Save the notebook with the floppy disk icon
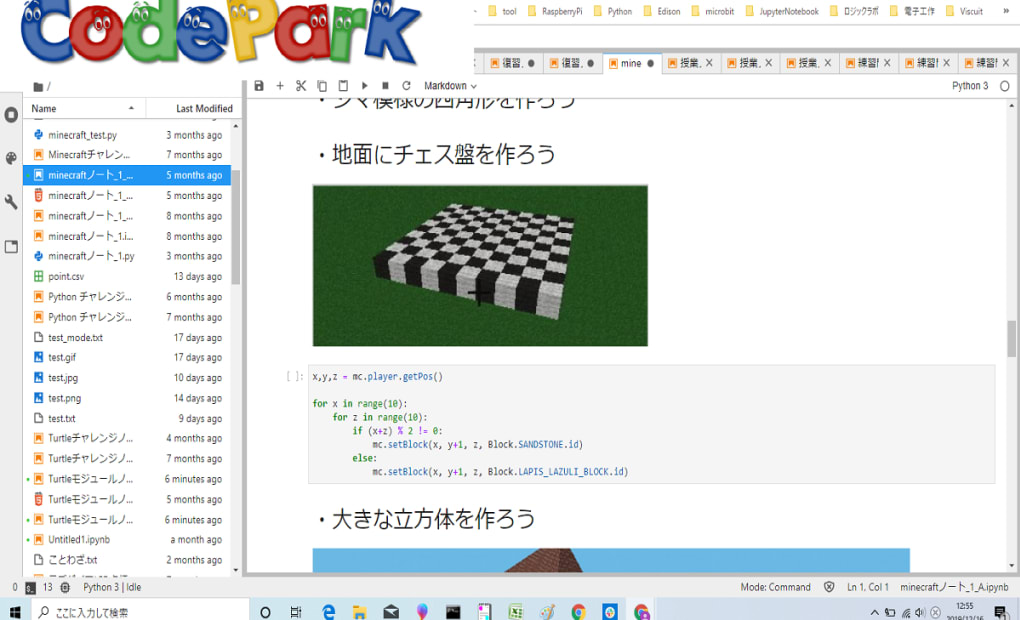The width and height of the screenshot is (1020, 620). click(259, 86)
